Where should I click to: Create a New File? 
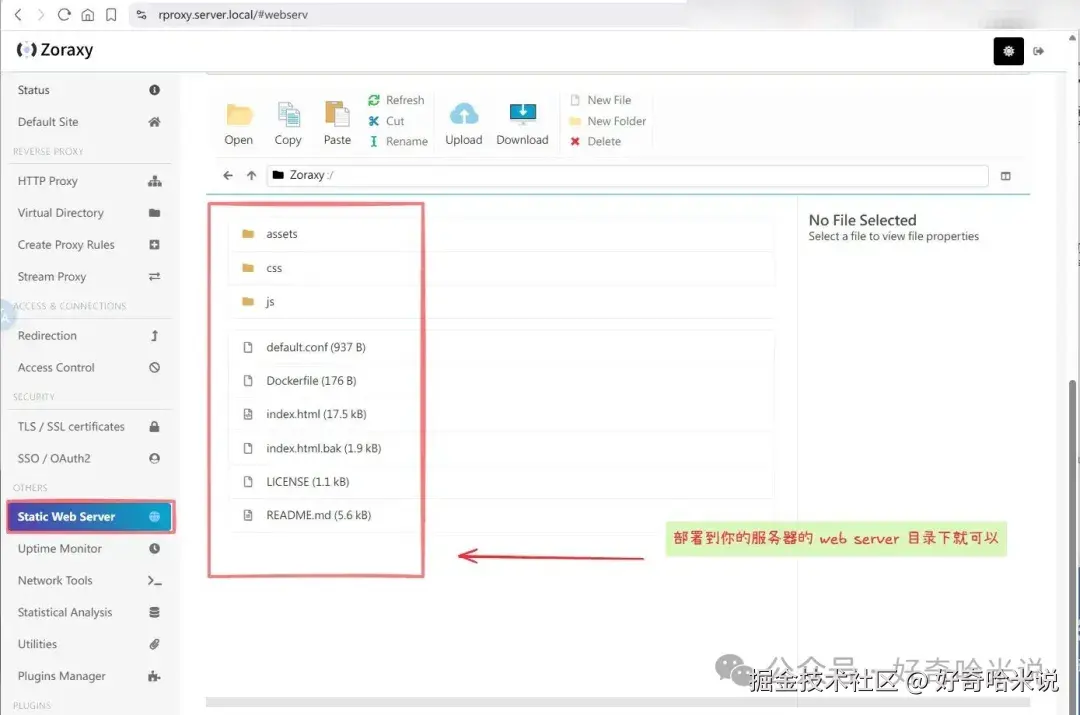pos(600,100)
